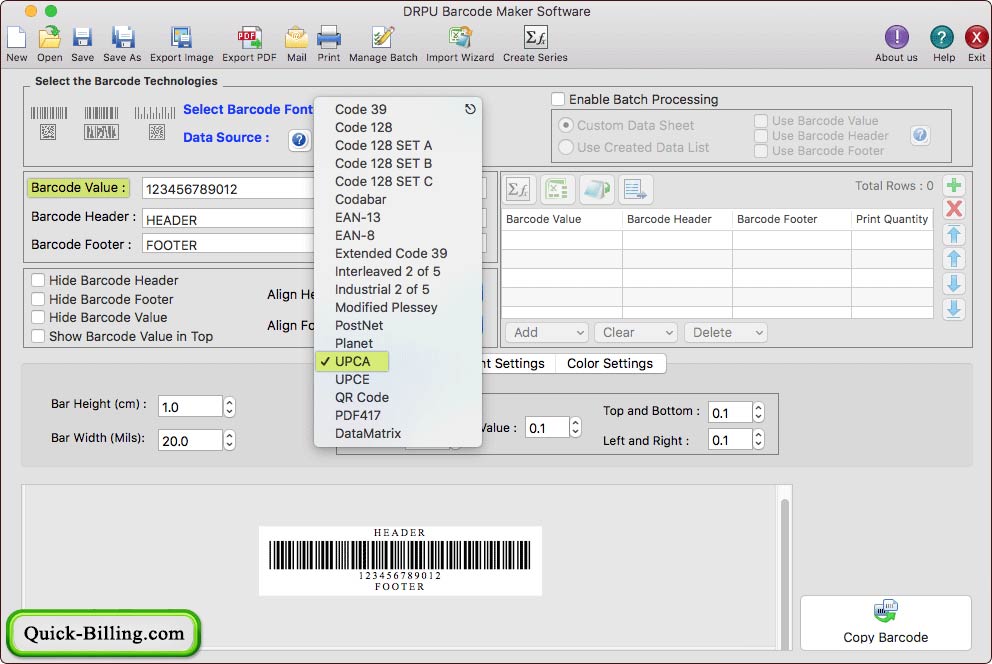
Task: Click the generated barcode preview image
Action: pos(400,560)
